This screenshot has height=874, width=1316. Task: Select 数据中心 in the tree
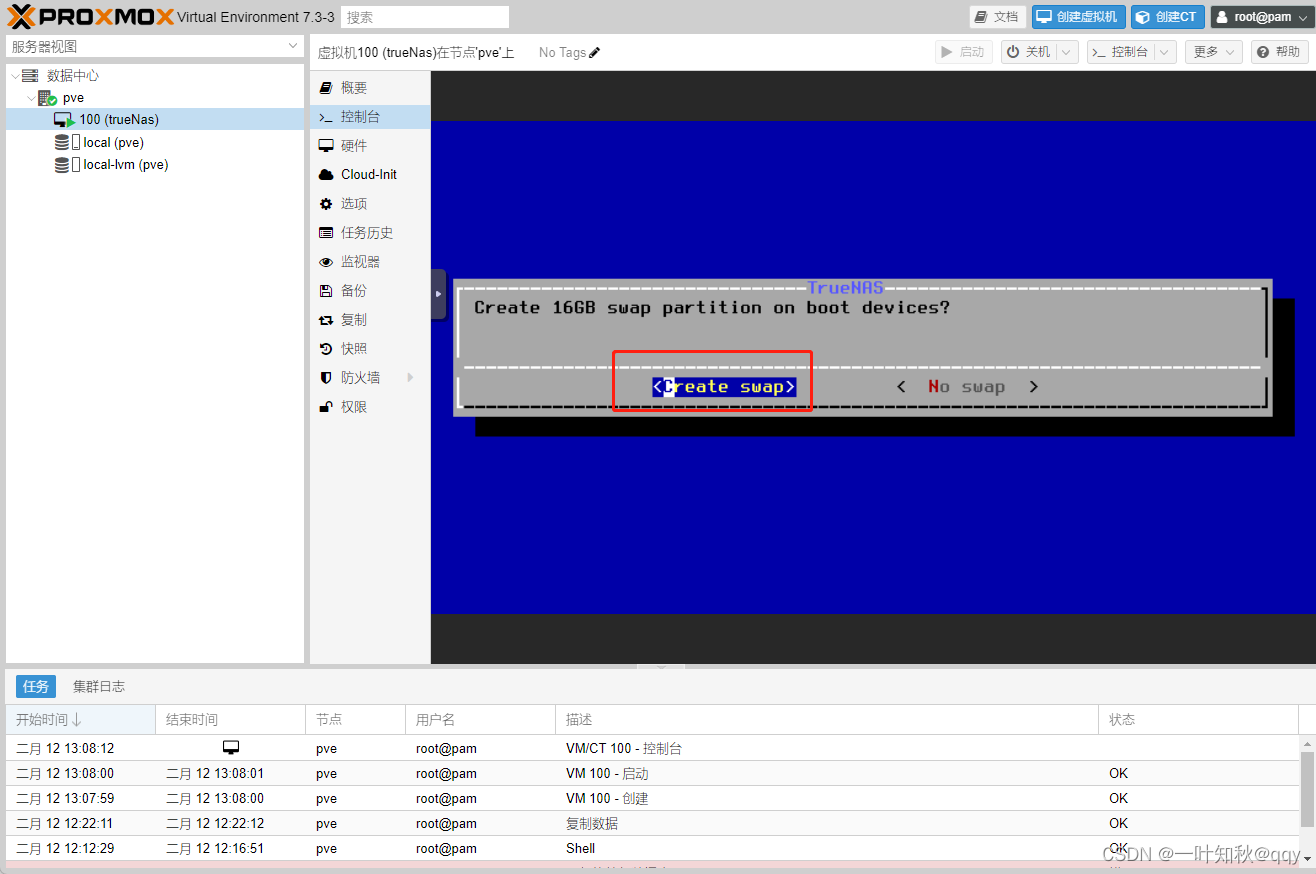click(72, 76)
